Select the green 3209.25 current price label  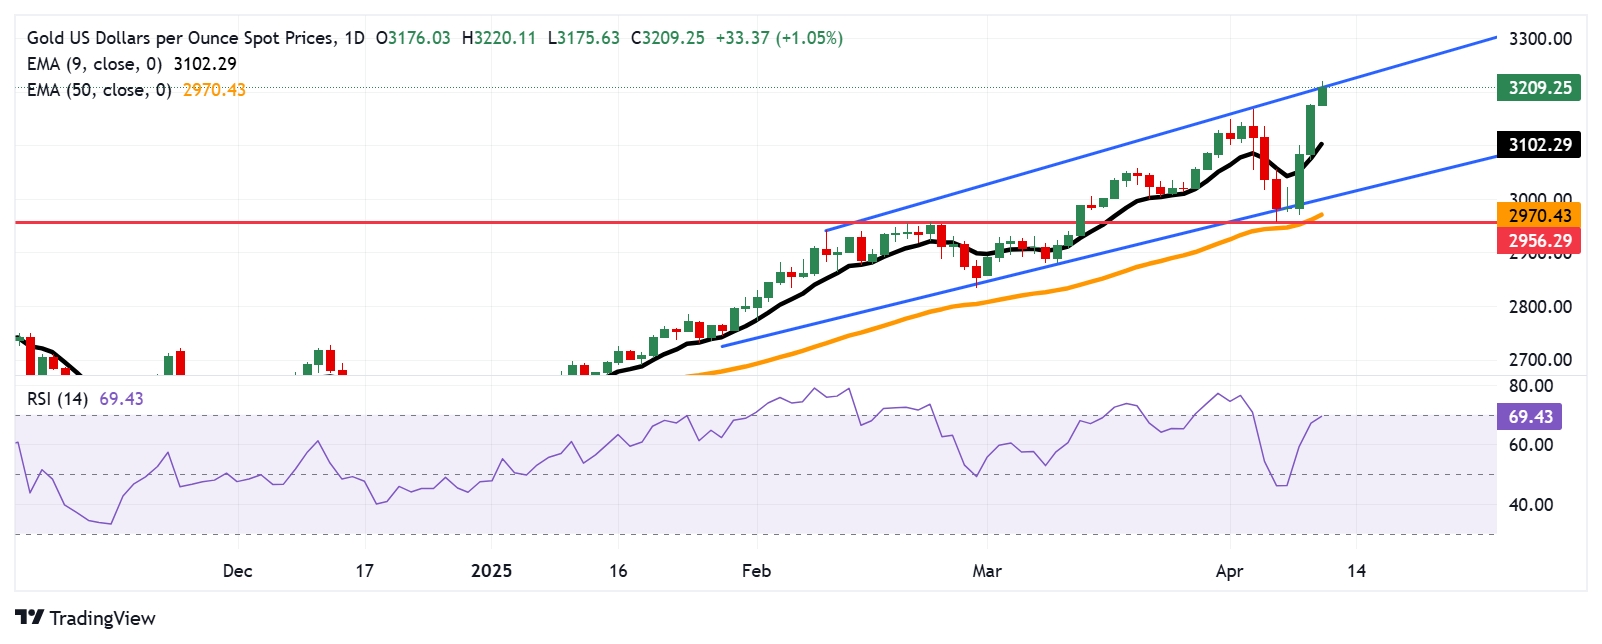[1540, 87]
